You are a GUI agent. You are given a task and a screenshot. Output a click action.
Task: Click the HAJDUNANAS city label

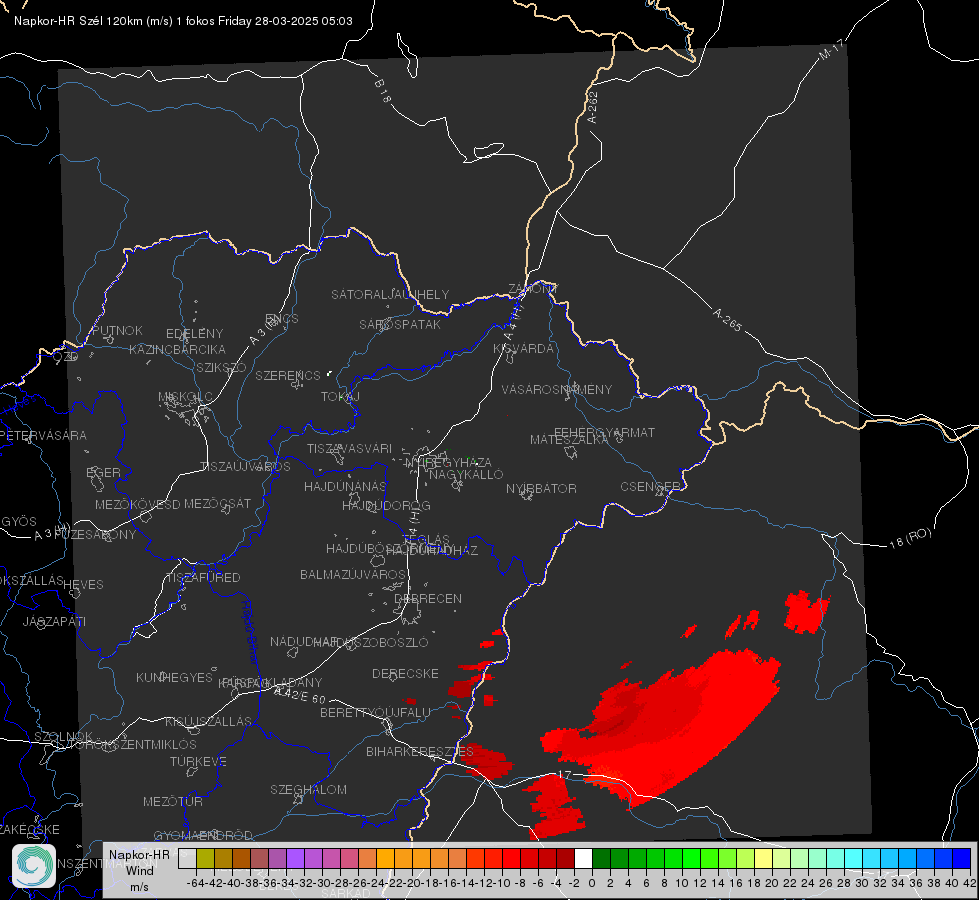click(x=345, y=486)
